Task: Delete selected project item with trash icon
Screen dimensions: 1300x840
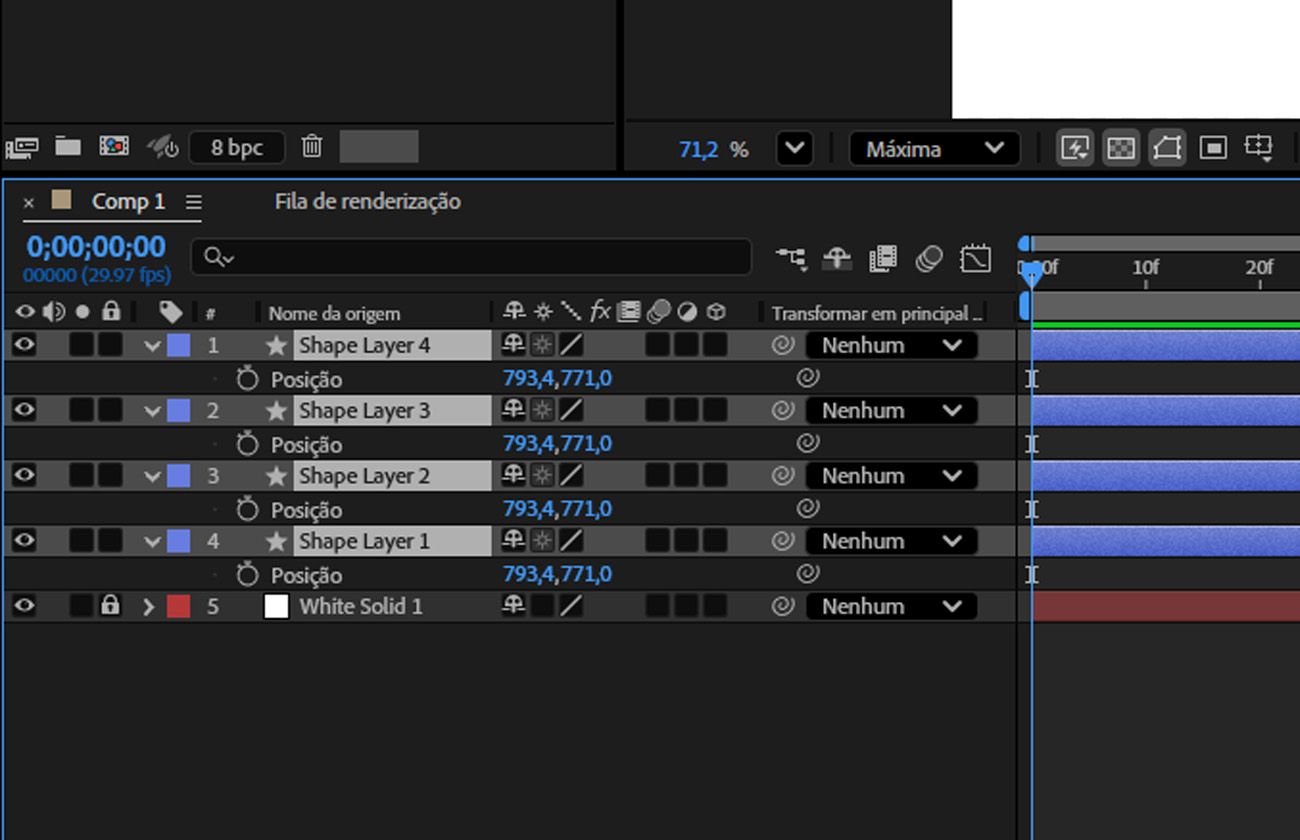Action: coord(312,147)
